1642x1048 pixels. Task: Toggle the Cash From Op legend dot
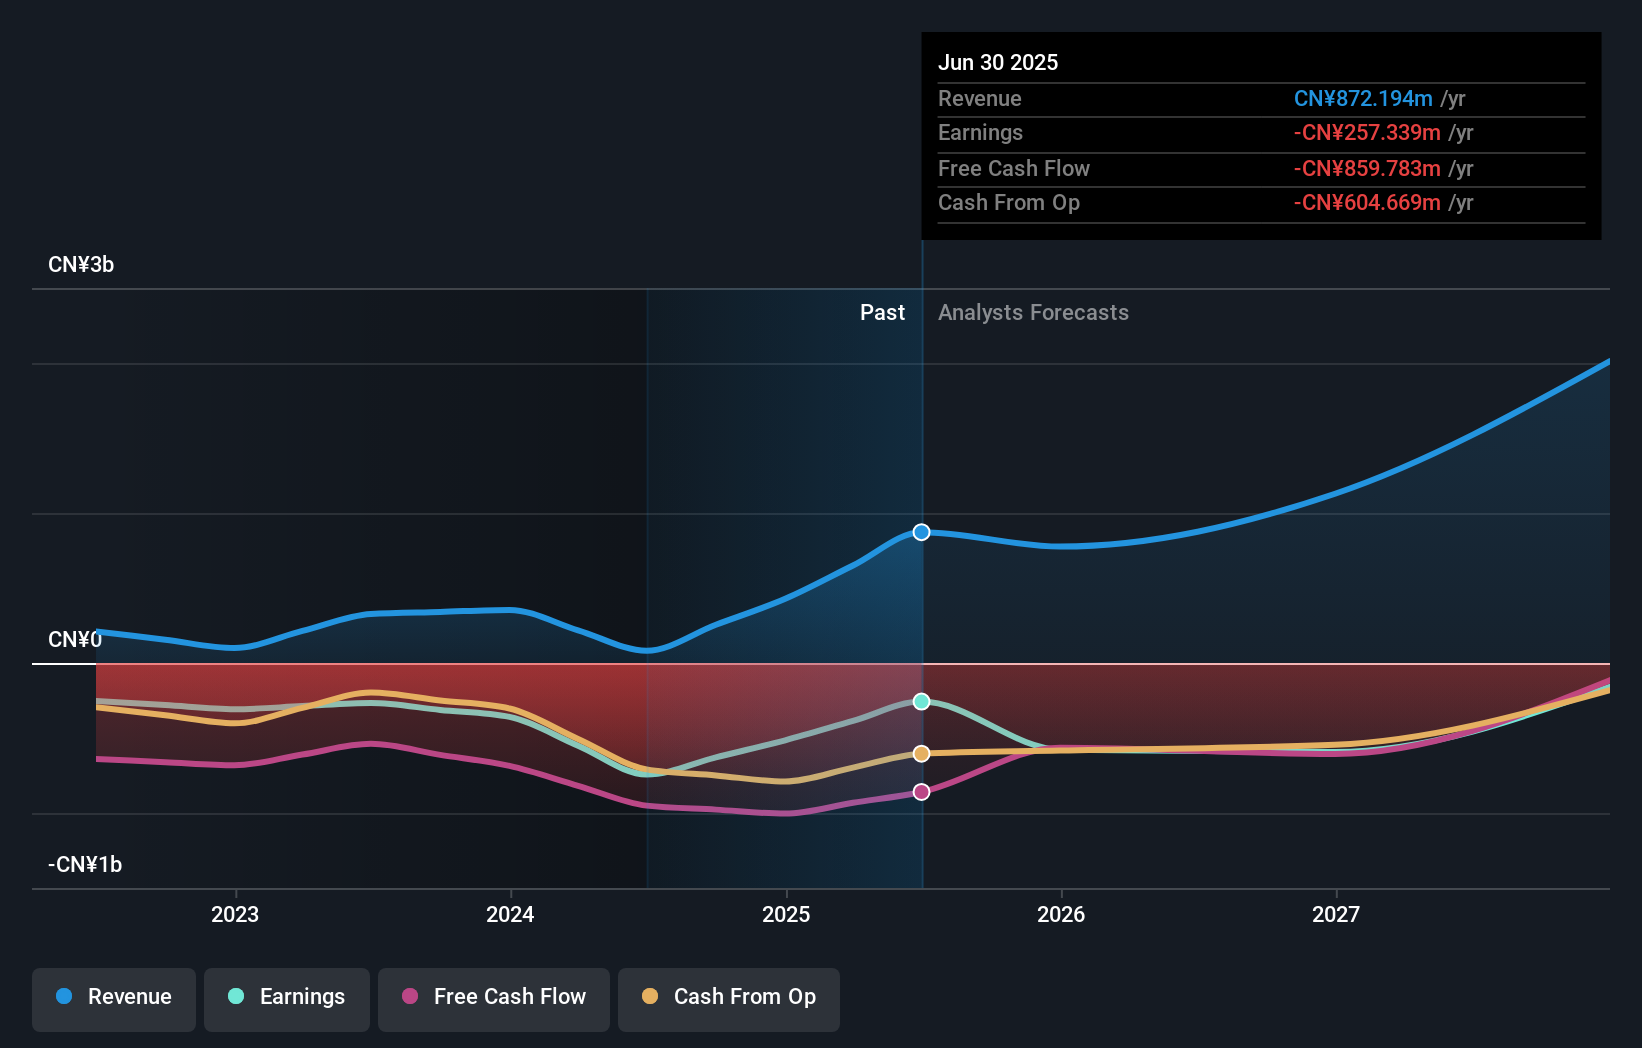pyautogui.click(x=651, y=997)
